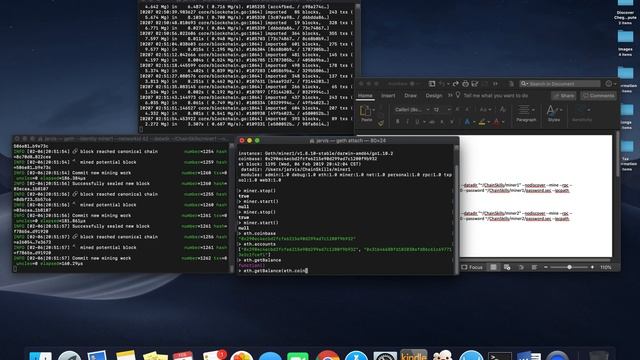Switch to the Draw ribbon tab
This screenshot has width=640, height=360.
point(410,96)
